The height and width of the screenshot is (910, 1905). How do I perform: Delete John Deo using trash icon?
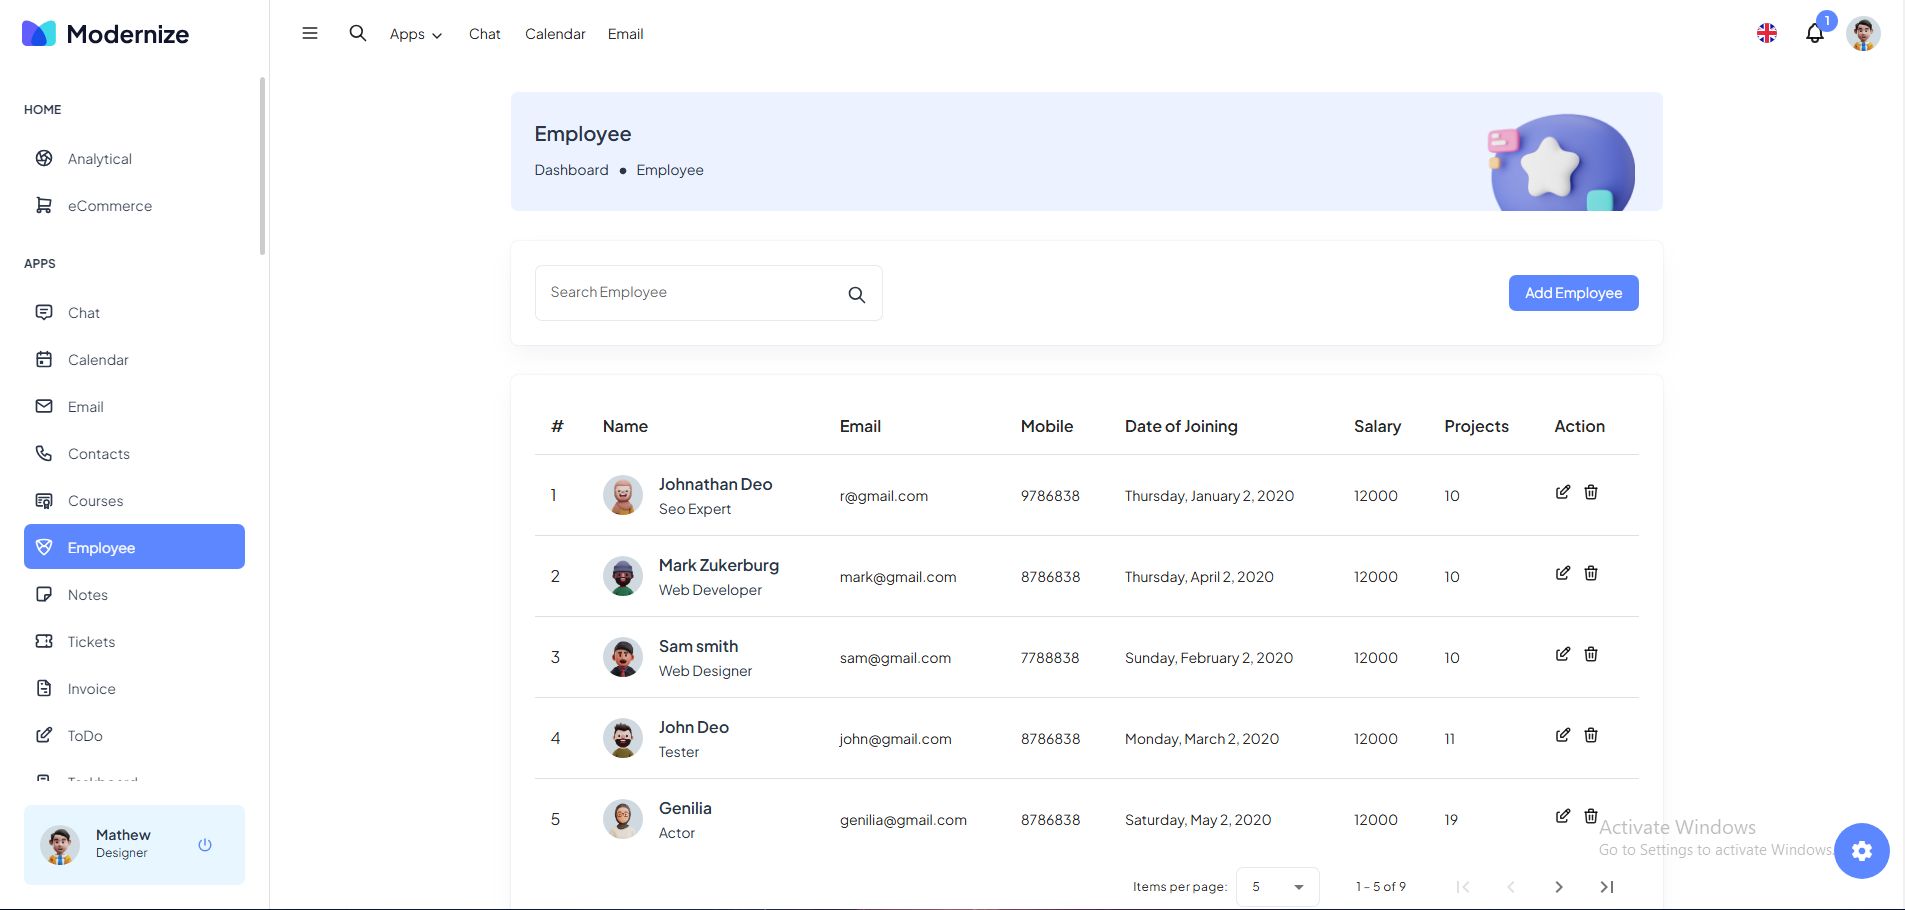(1591, 735)
